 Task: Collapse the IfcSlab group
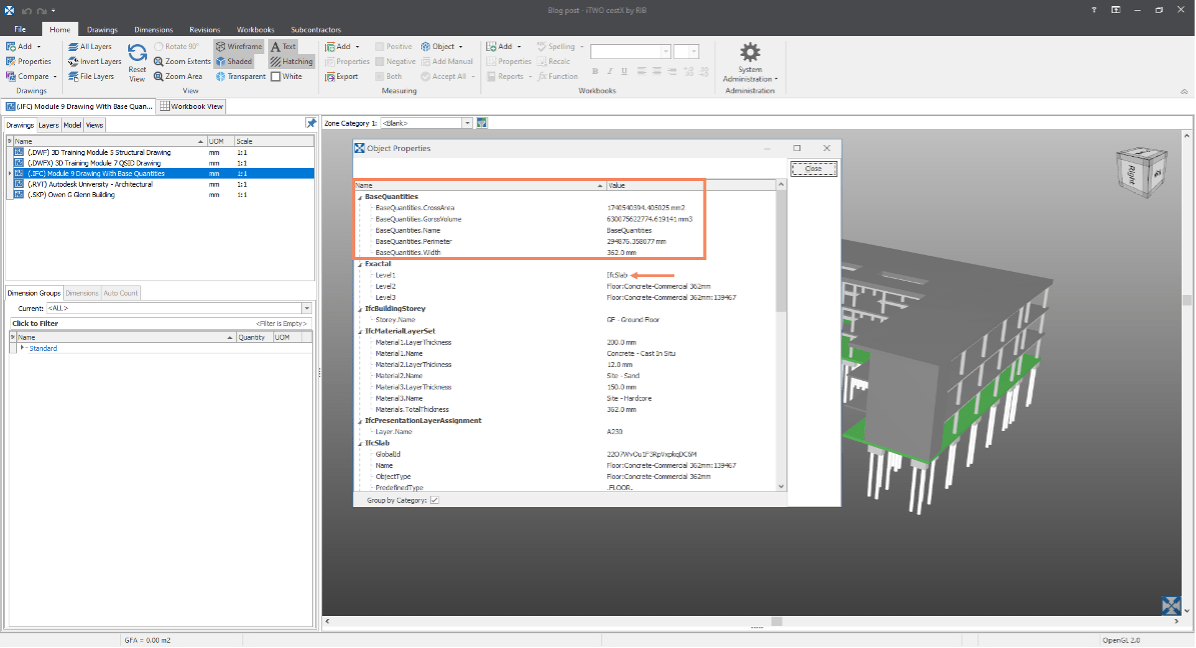[x=360, y=444]
